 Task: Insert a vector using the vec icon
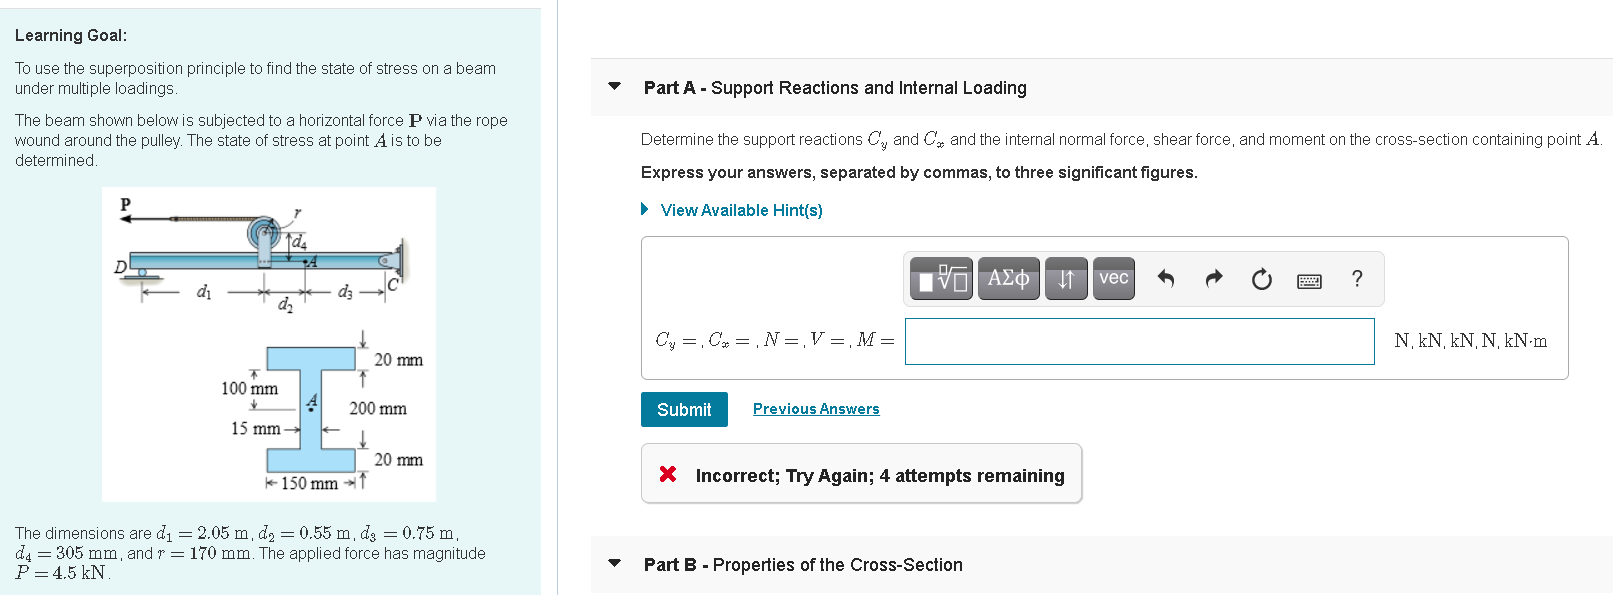[x=1113, y=279]
